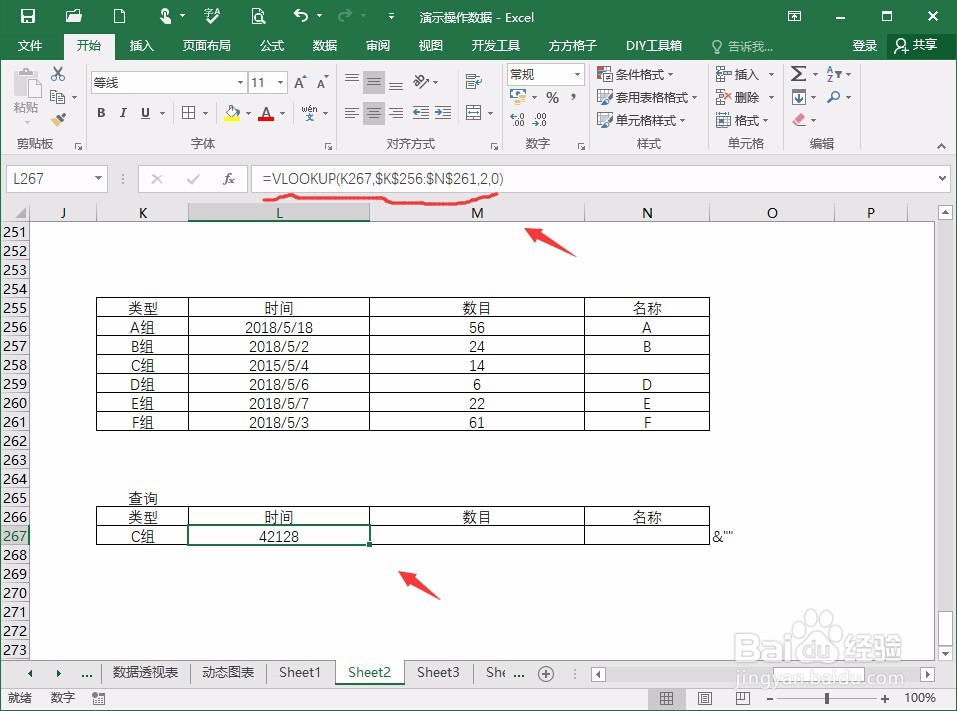Expand the number format dropdown showing 常规
Viewport: 957px width, 711px height.
click(578, 74)
